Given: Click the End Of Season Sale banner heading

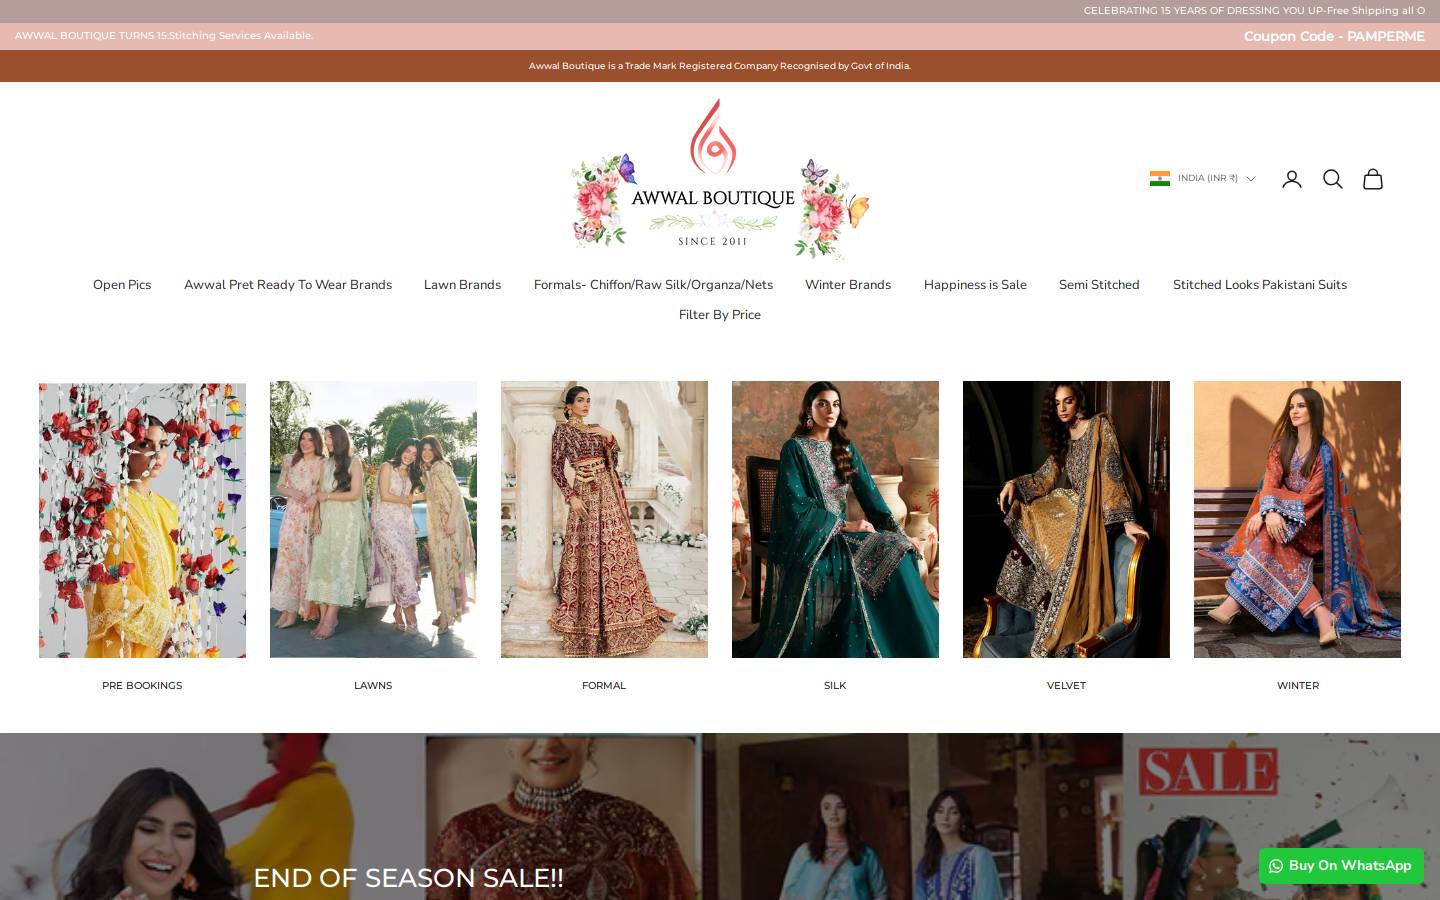Looking at the screenshot, I should pyautogui.click(x=408, y=878).
